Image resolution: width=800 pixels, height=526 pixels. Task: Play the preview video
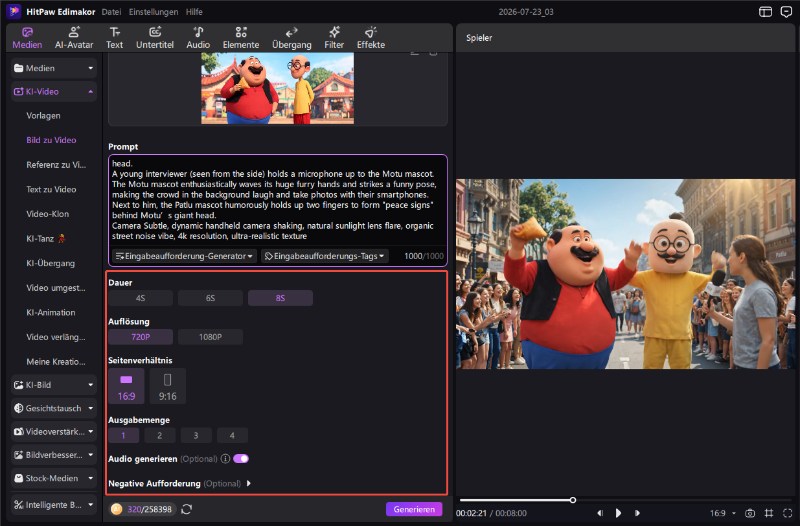(618, 513)
